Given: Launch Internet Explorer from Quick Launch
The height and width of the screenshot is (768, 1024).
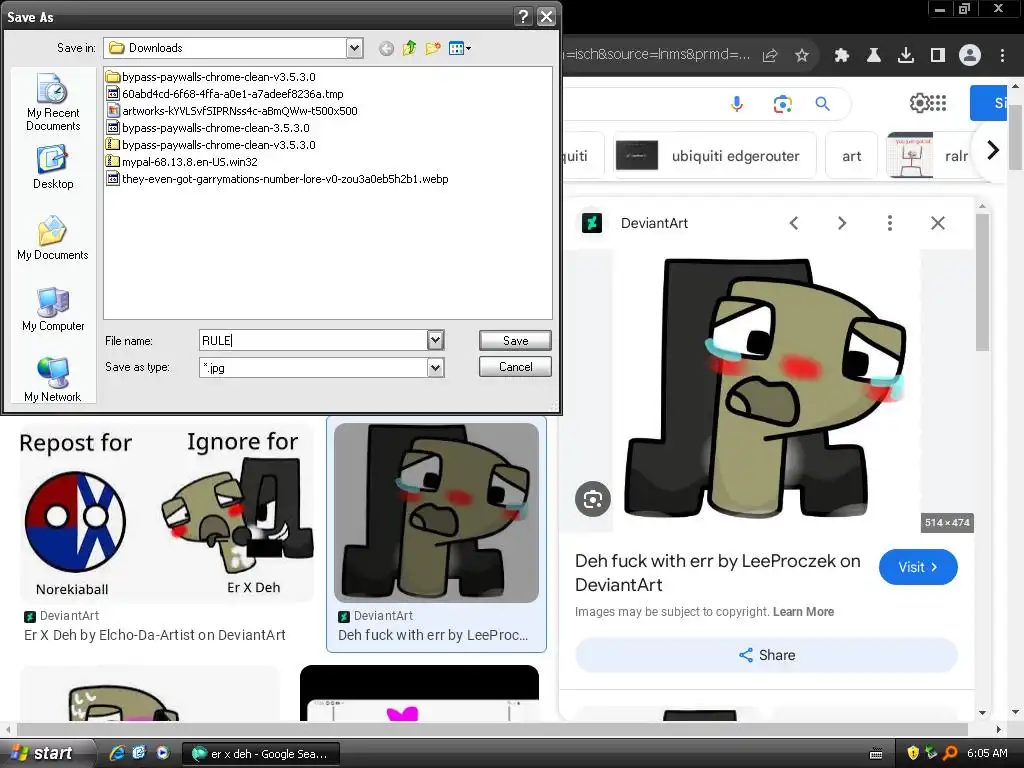Looking at the screenshot, I should tap(117, 753).
